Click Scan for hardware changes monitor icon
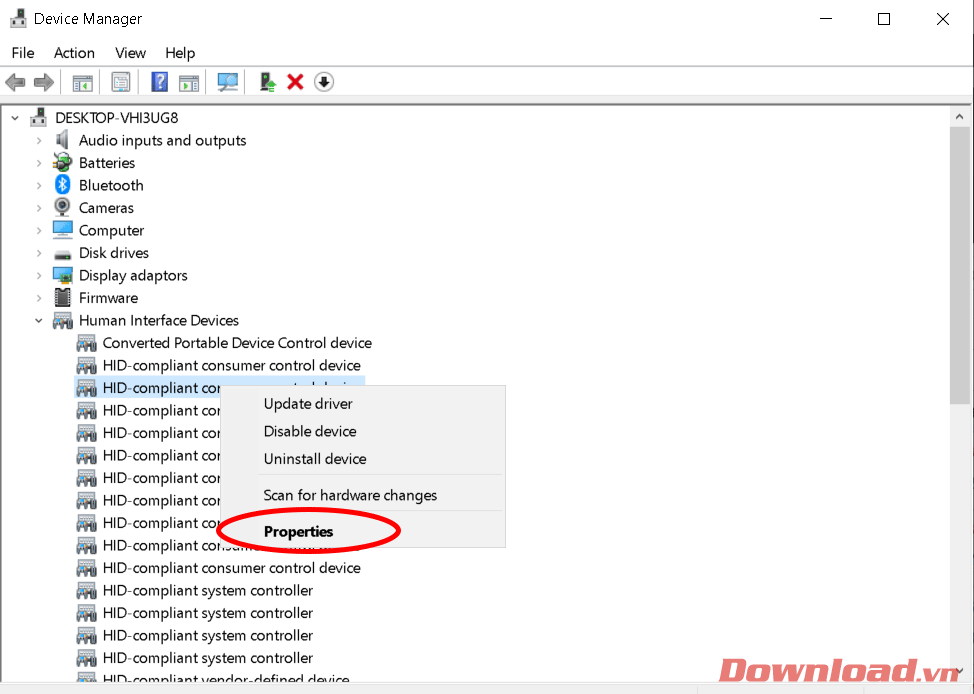 click(227, 82)
